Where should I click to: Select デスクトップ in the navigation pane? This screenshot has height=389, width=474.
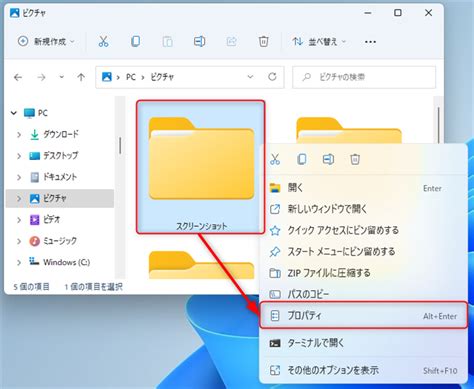click(54, 156)
